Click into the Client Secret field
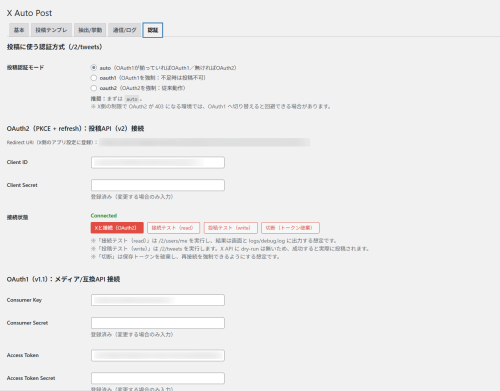Screen dimensions: 500x391 coord(158,185)
